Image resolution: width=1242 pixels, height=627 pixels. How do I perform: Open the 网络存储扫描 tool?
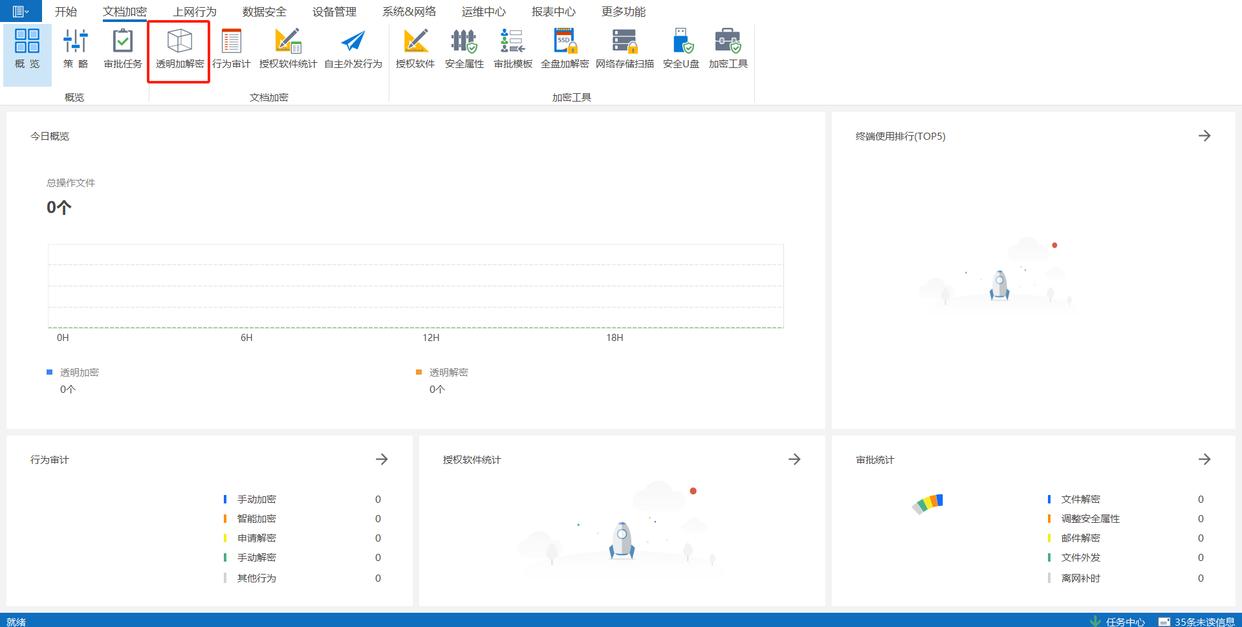pos(625,49)
